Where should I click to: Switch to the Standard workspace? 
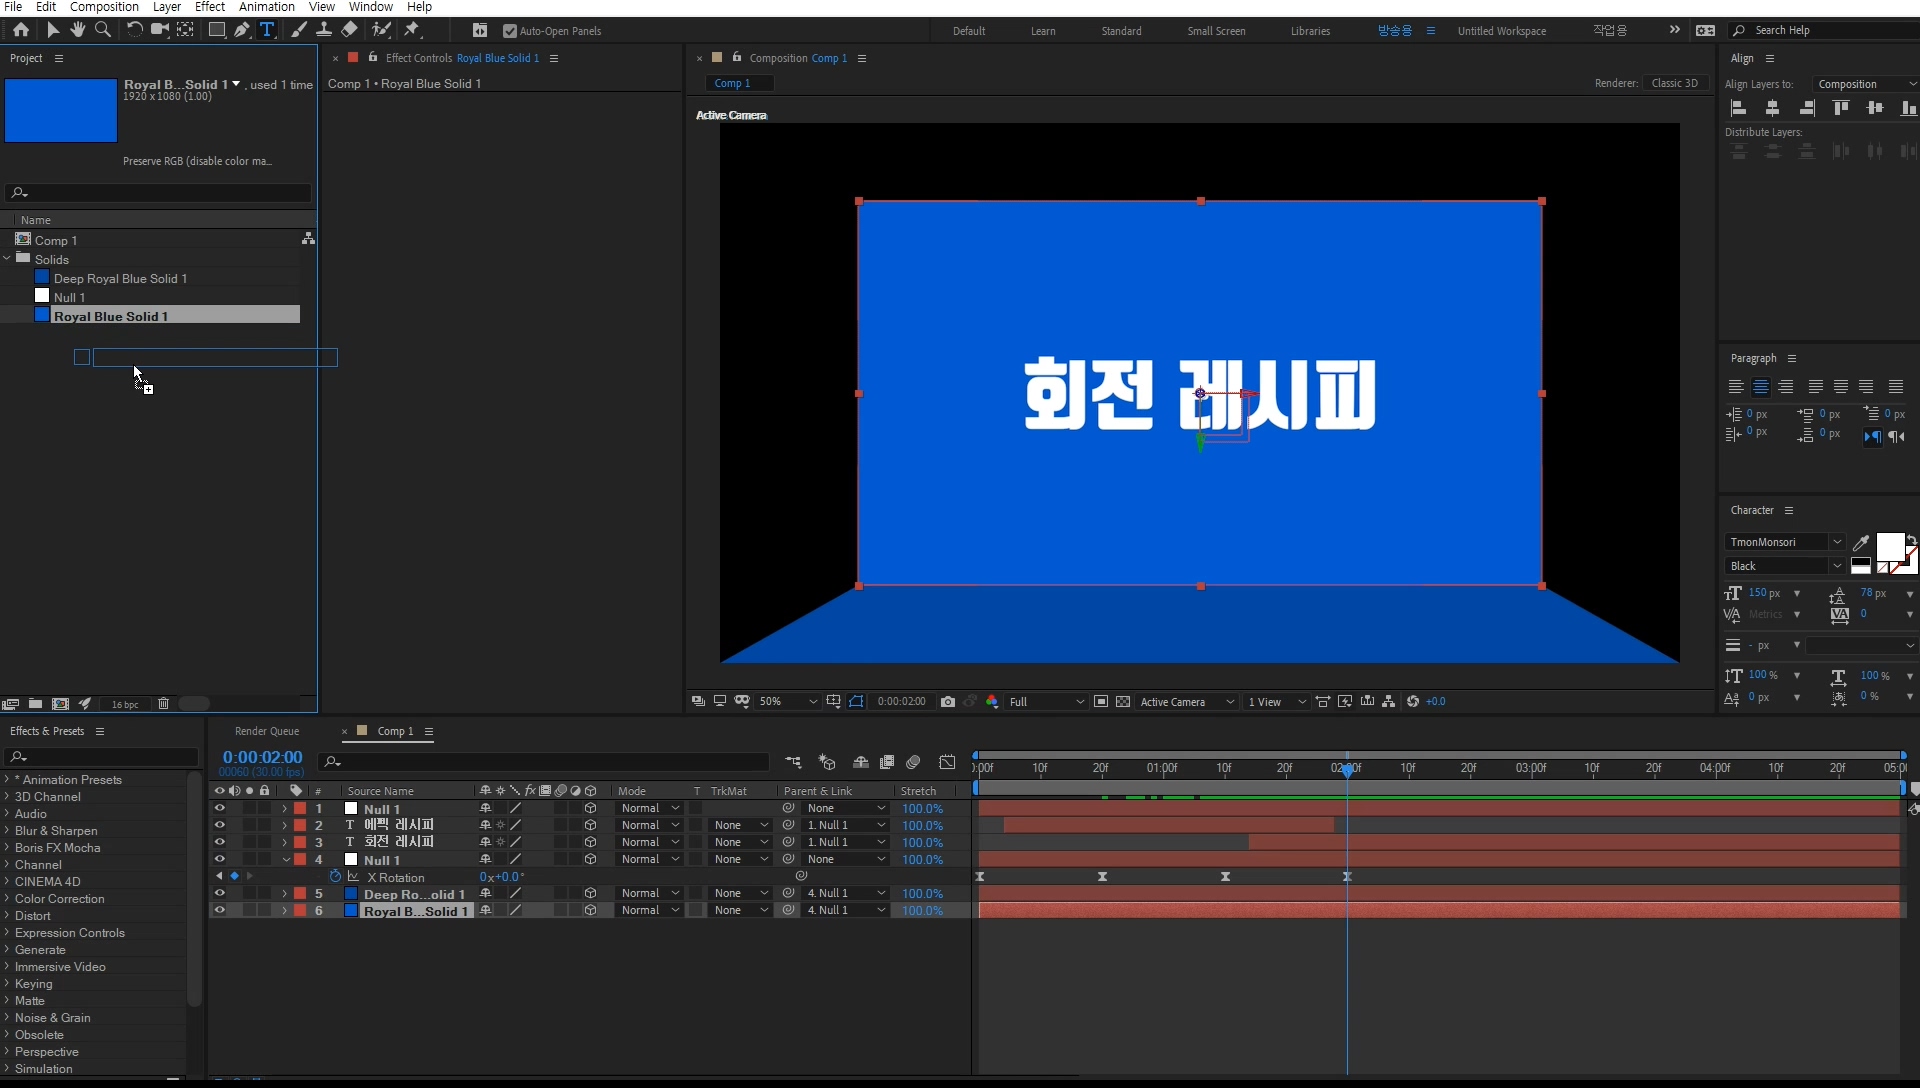point(1121,31)
